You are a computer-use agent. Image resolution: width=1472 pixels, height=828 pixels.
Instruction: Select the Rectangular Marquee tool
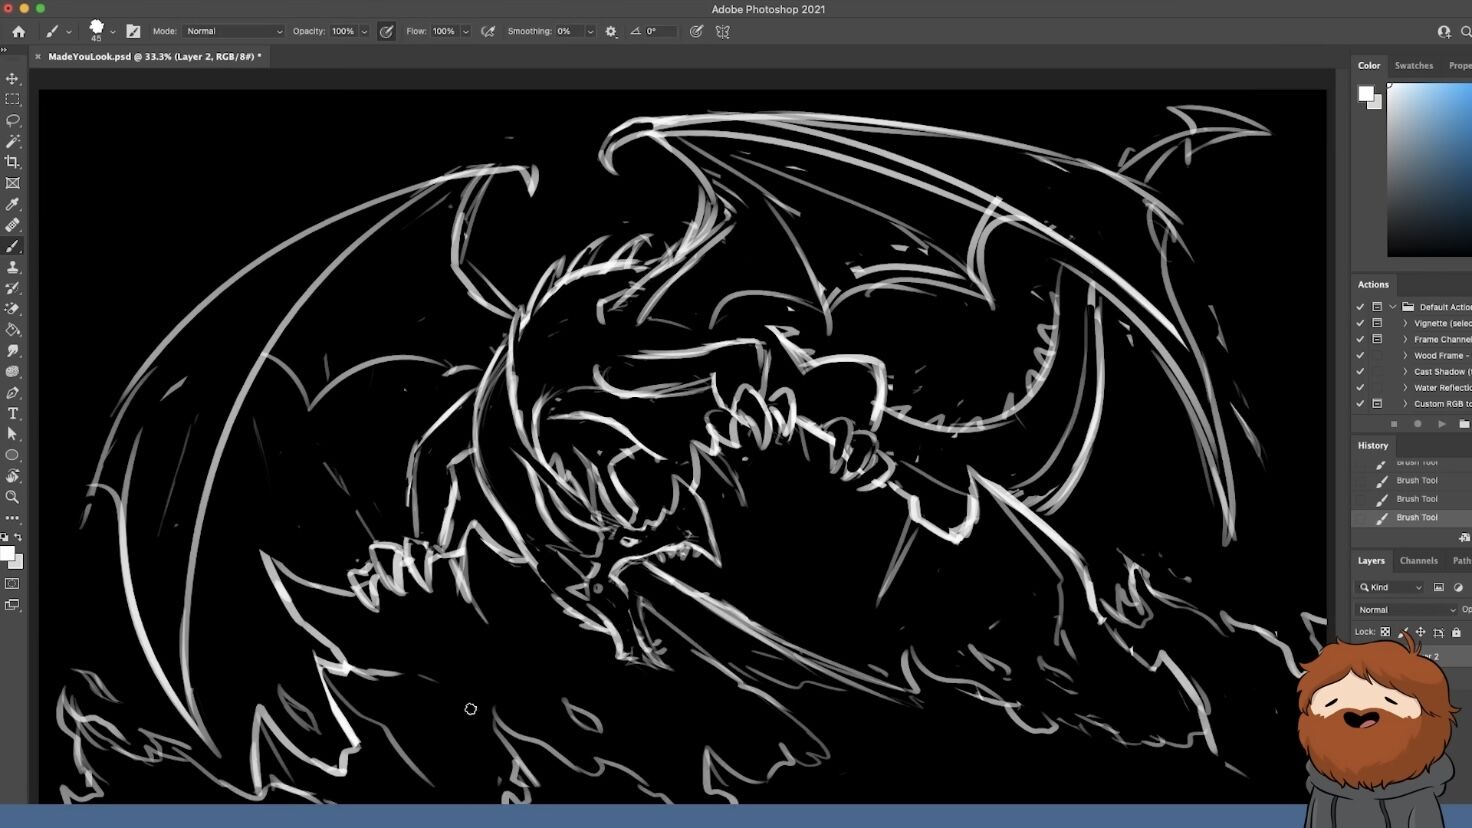click(x=12, y=100)
